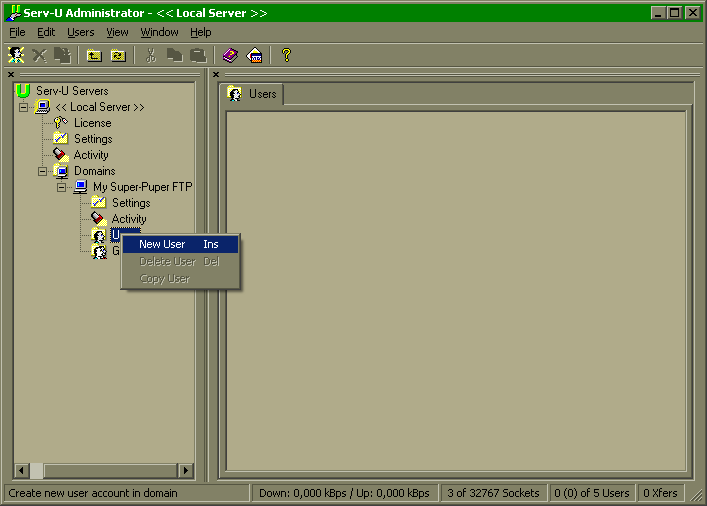707x506 pixels.
Task: Click the Serv-U title bar application icon
Action: tap(14, 13)
